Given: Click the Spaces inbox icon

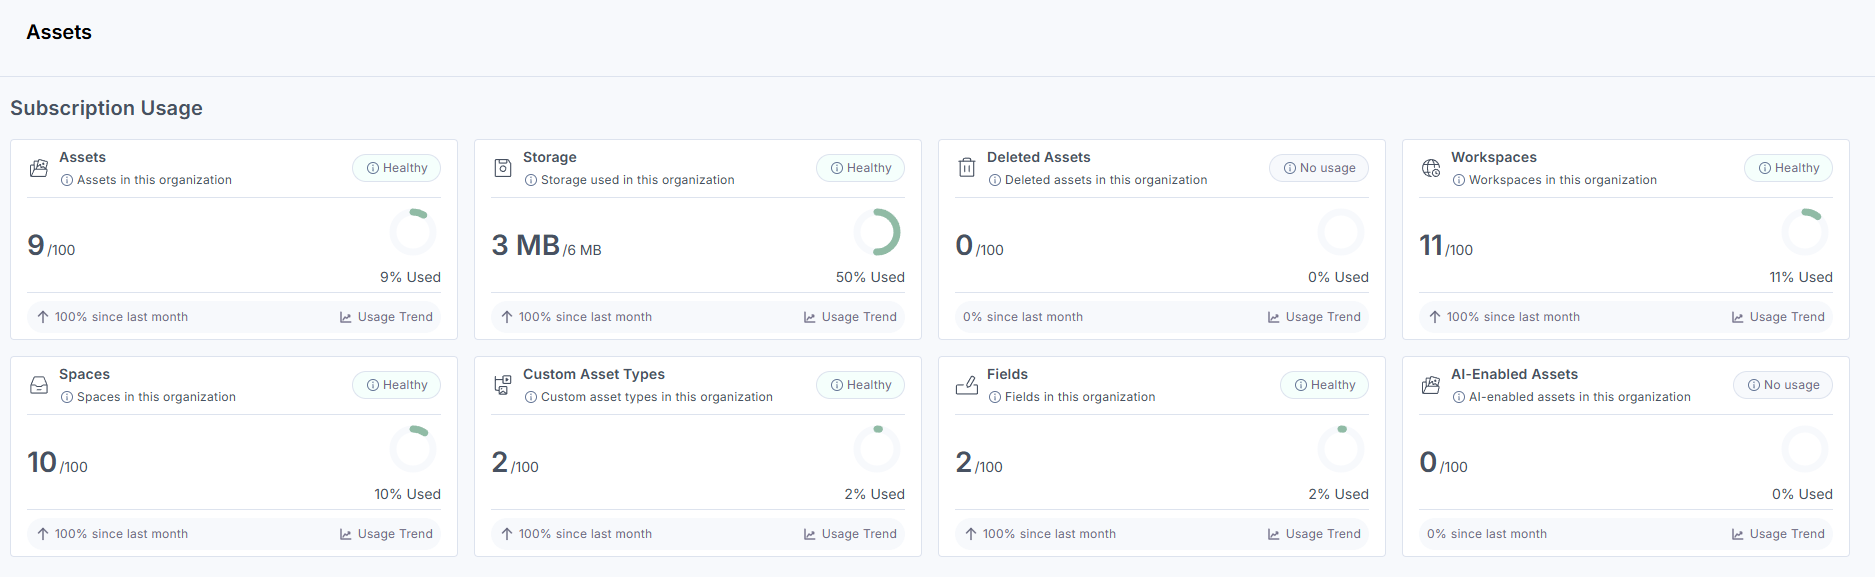Looking at the screenshot, I should click(39, 385).
